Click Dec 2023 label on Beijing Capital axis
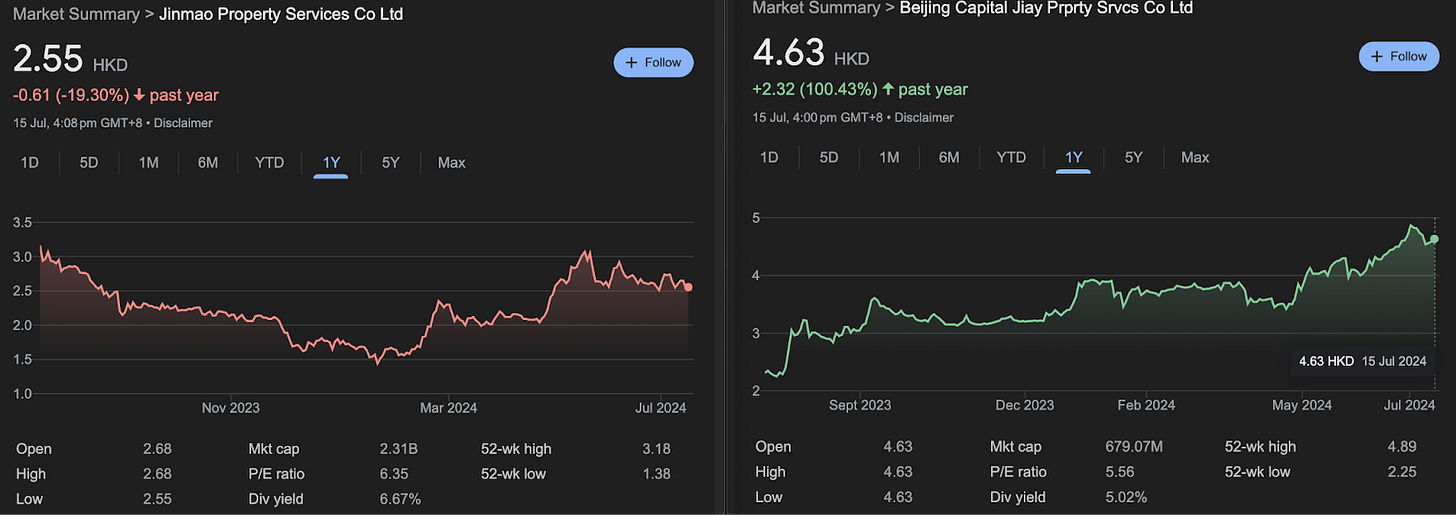This screenshot has width=1456, height=515. (x=1025, y=405)
